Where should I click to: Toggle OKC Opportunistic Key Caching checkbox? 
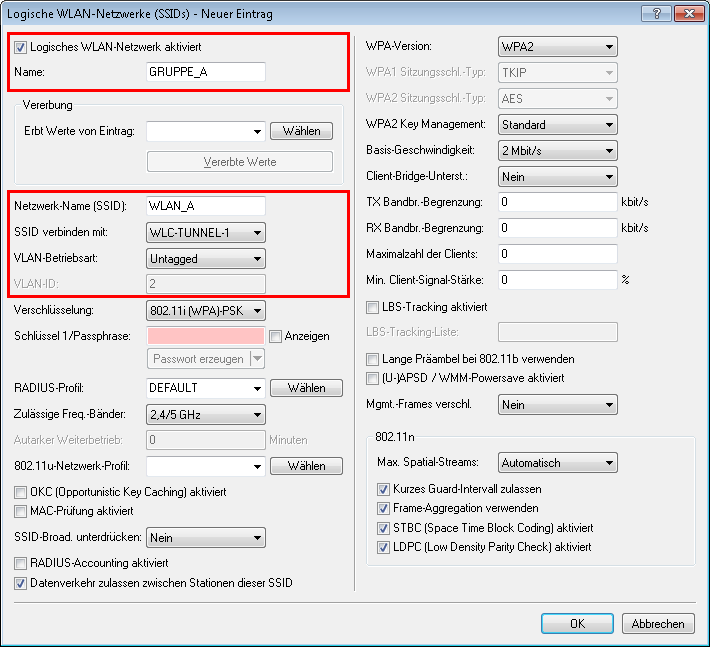21,492
